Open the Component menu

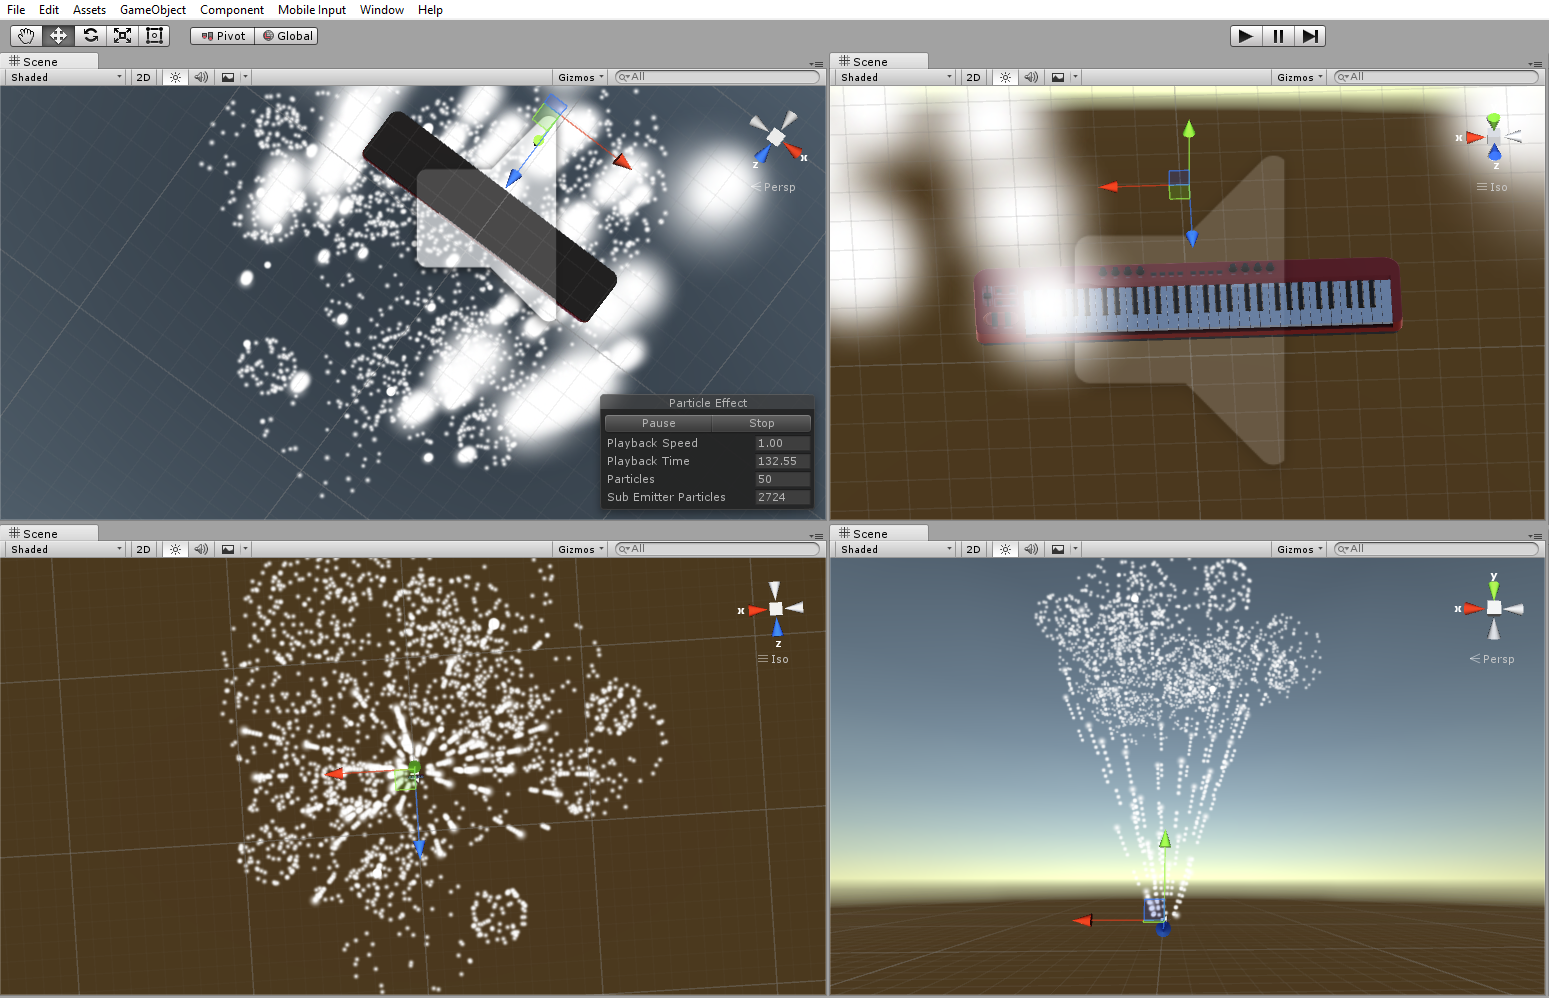pyautogui.click(x=232, y=10)
